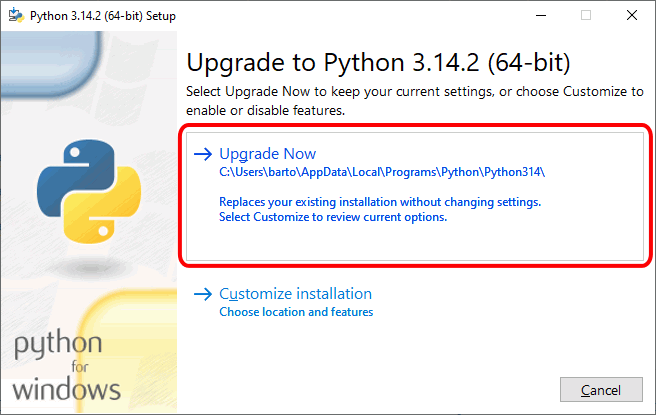This screenshot has width=656, height=415.
Task: Start the upgrade via Upgrade Now label
Action: pos(267,154)
